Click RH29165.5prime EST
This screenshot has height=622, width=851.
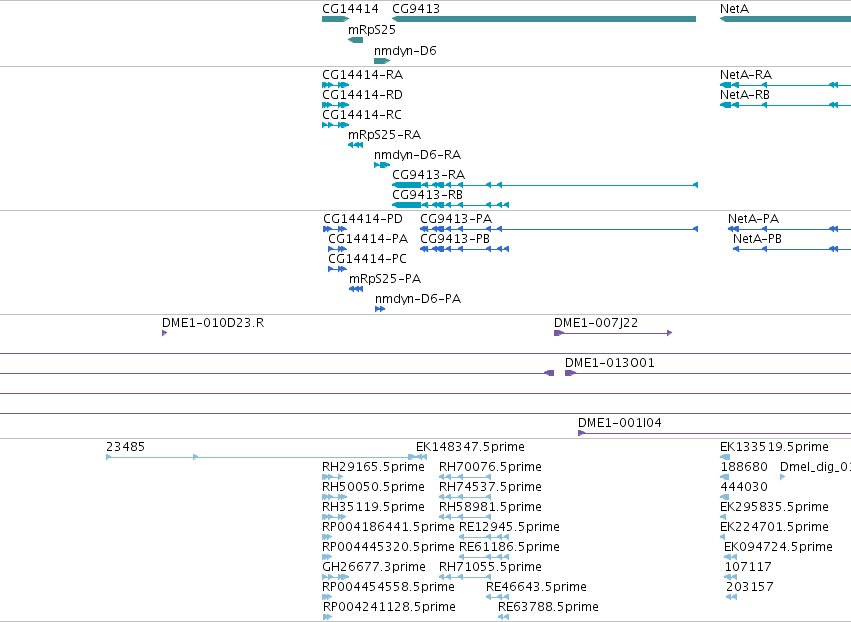373,467
